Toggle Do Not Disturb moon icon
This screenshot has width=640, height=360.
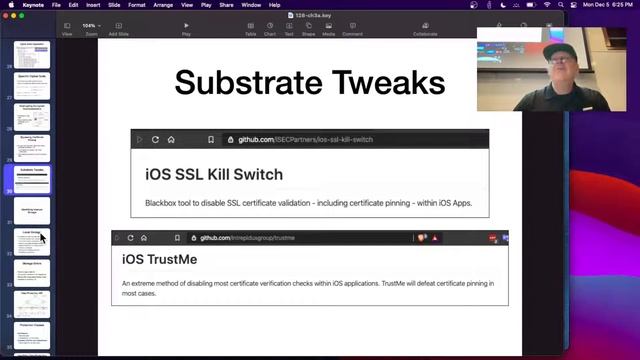click(503, 5)
